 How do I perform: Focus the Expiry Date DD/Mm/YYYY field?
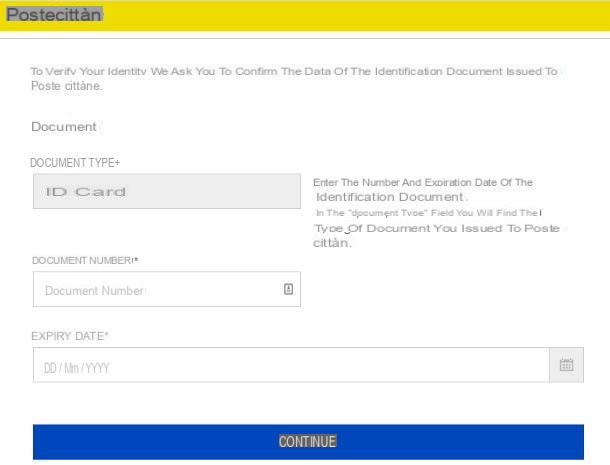tap(291, 365)
